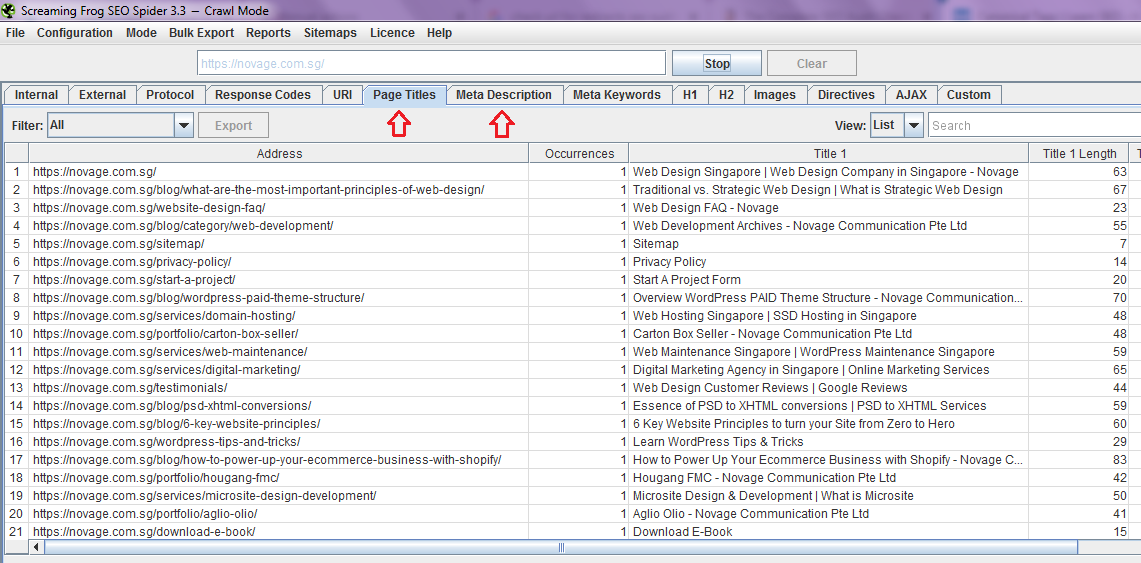This screenshot has height=563, width=1141.
Task: Select address https://novage.com.sg/download-e-book/
Action: click(x=144, y=532)
